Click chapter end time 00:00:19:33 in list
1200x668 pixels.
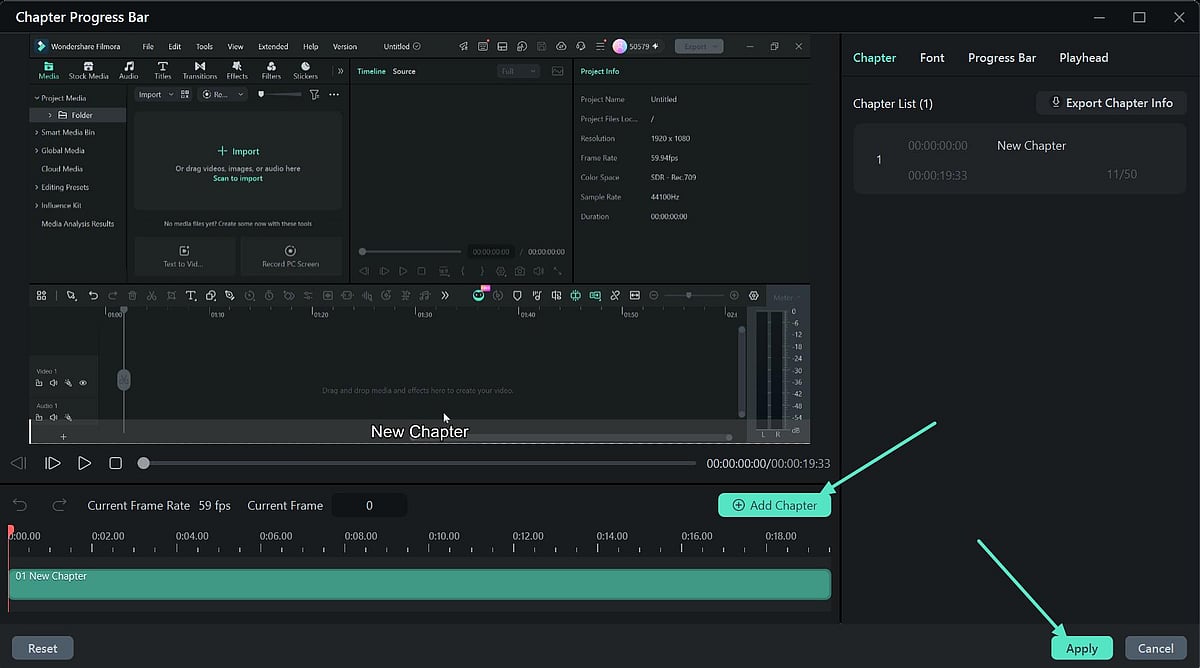pos(937,175)
